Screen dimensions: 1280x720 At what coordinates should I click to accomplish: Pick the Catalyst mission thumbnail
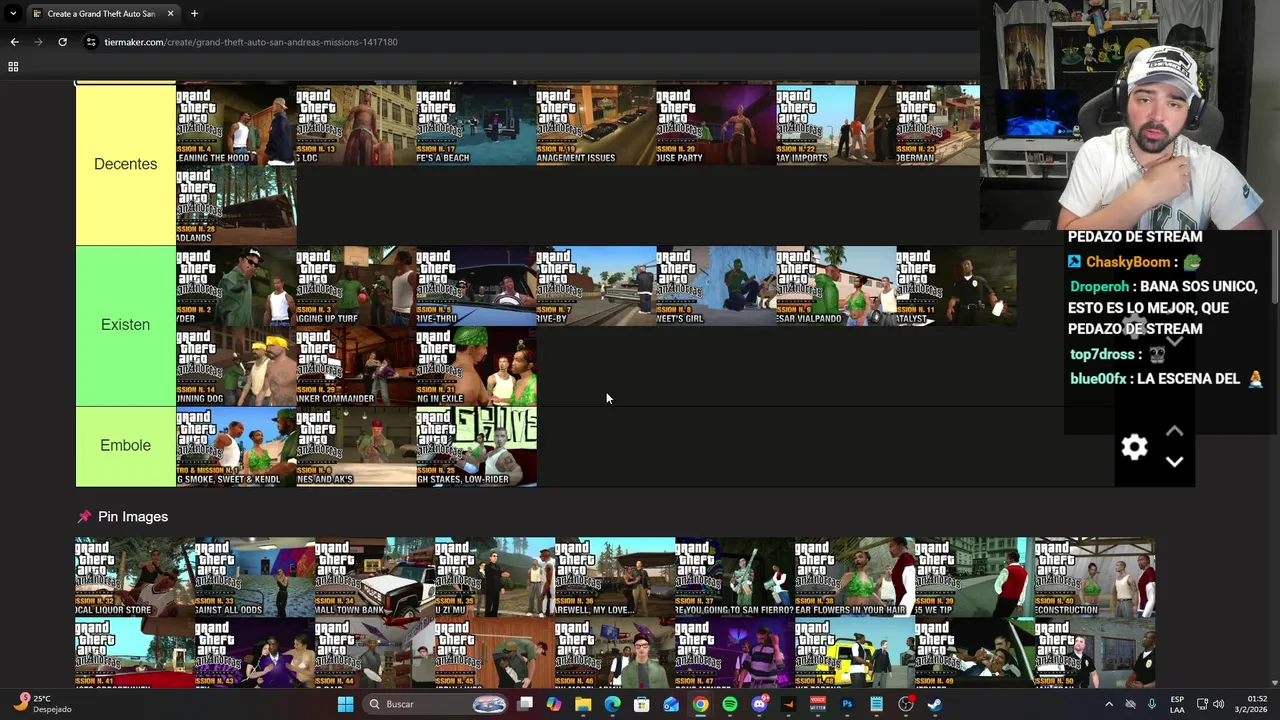(956, 286)
